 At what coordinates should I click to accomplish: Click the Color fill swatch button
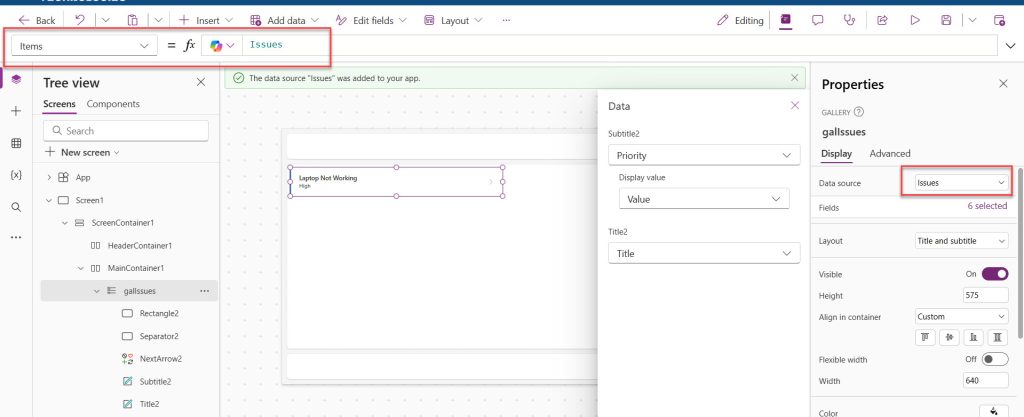tap(993, 412)
